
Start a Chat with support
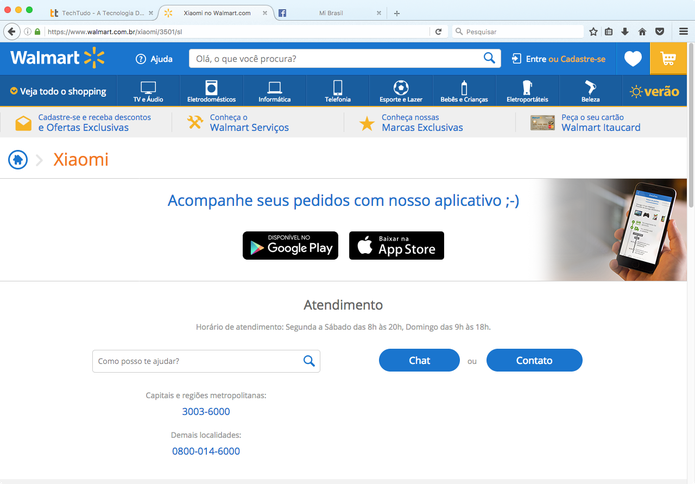(x=419, y=360)
